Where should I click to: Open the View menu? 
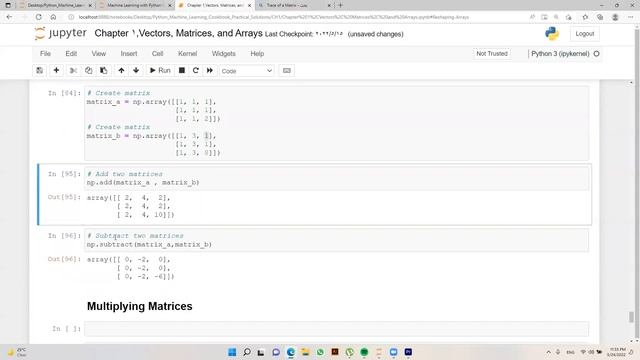98,53
